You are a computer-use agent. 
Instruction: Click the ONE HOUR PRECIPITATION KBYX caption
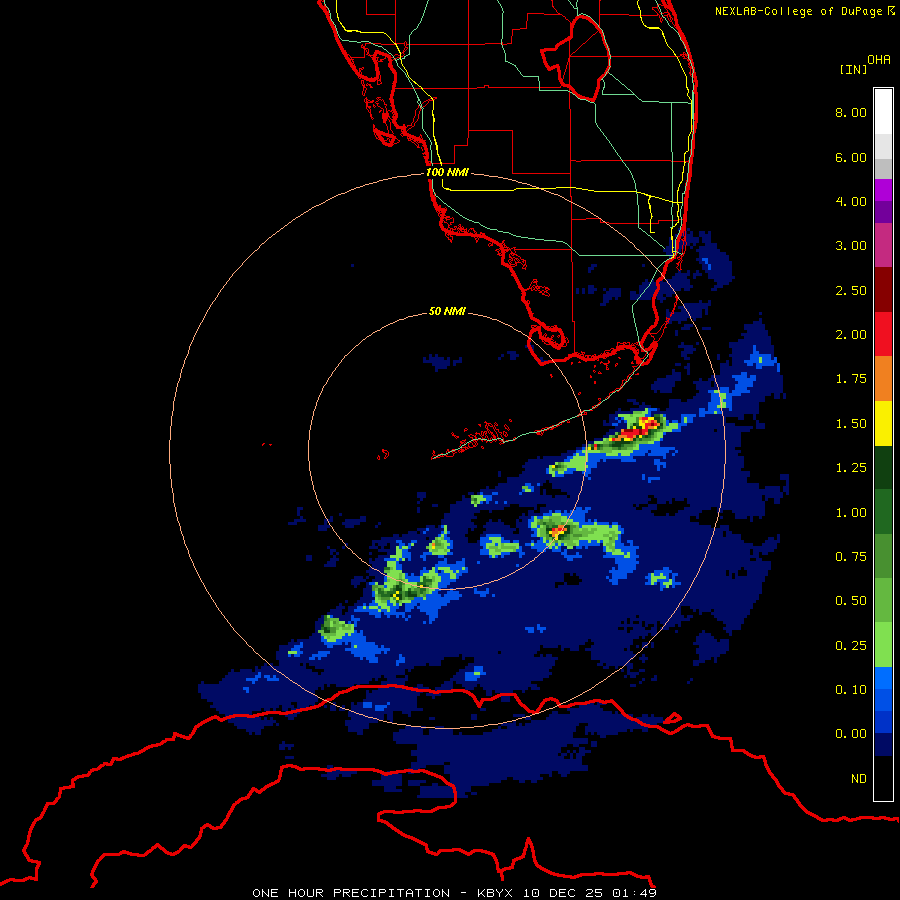(x=454, y=893)
